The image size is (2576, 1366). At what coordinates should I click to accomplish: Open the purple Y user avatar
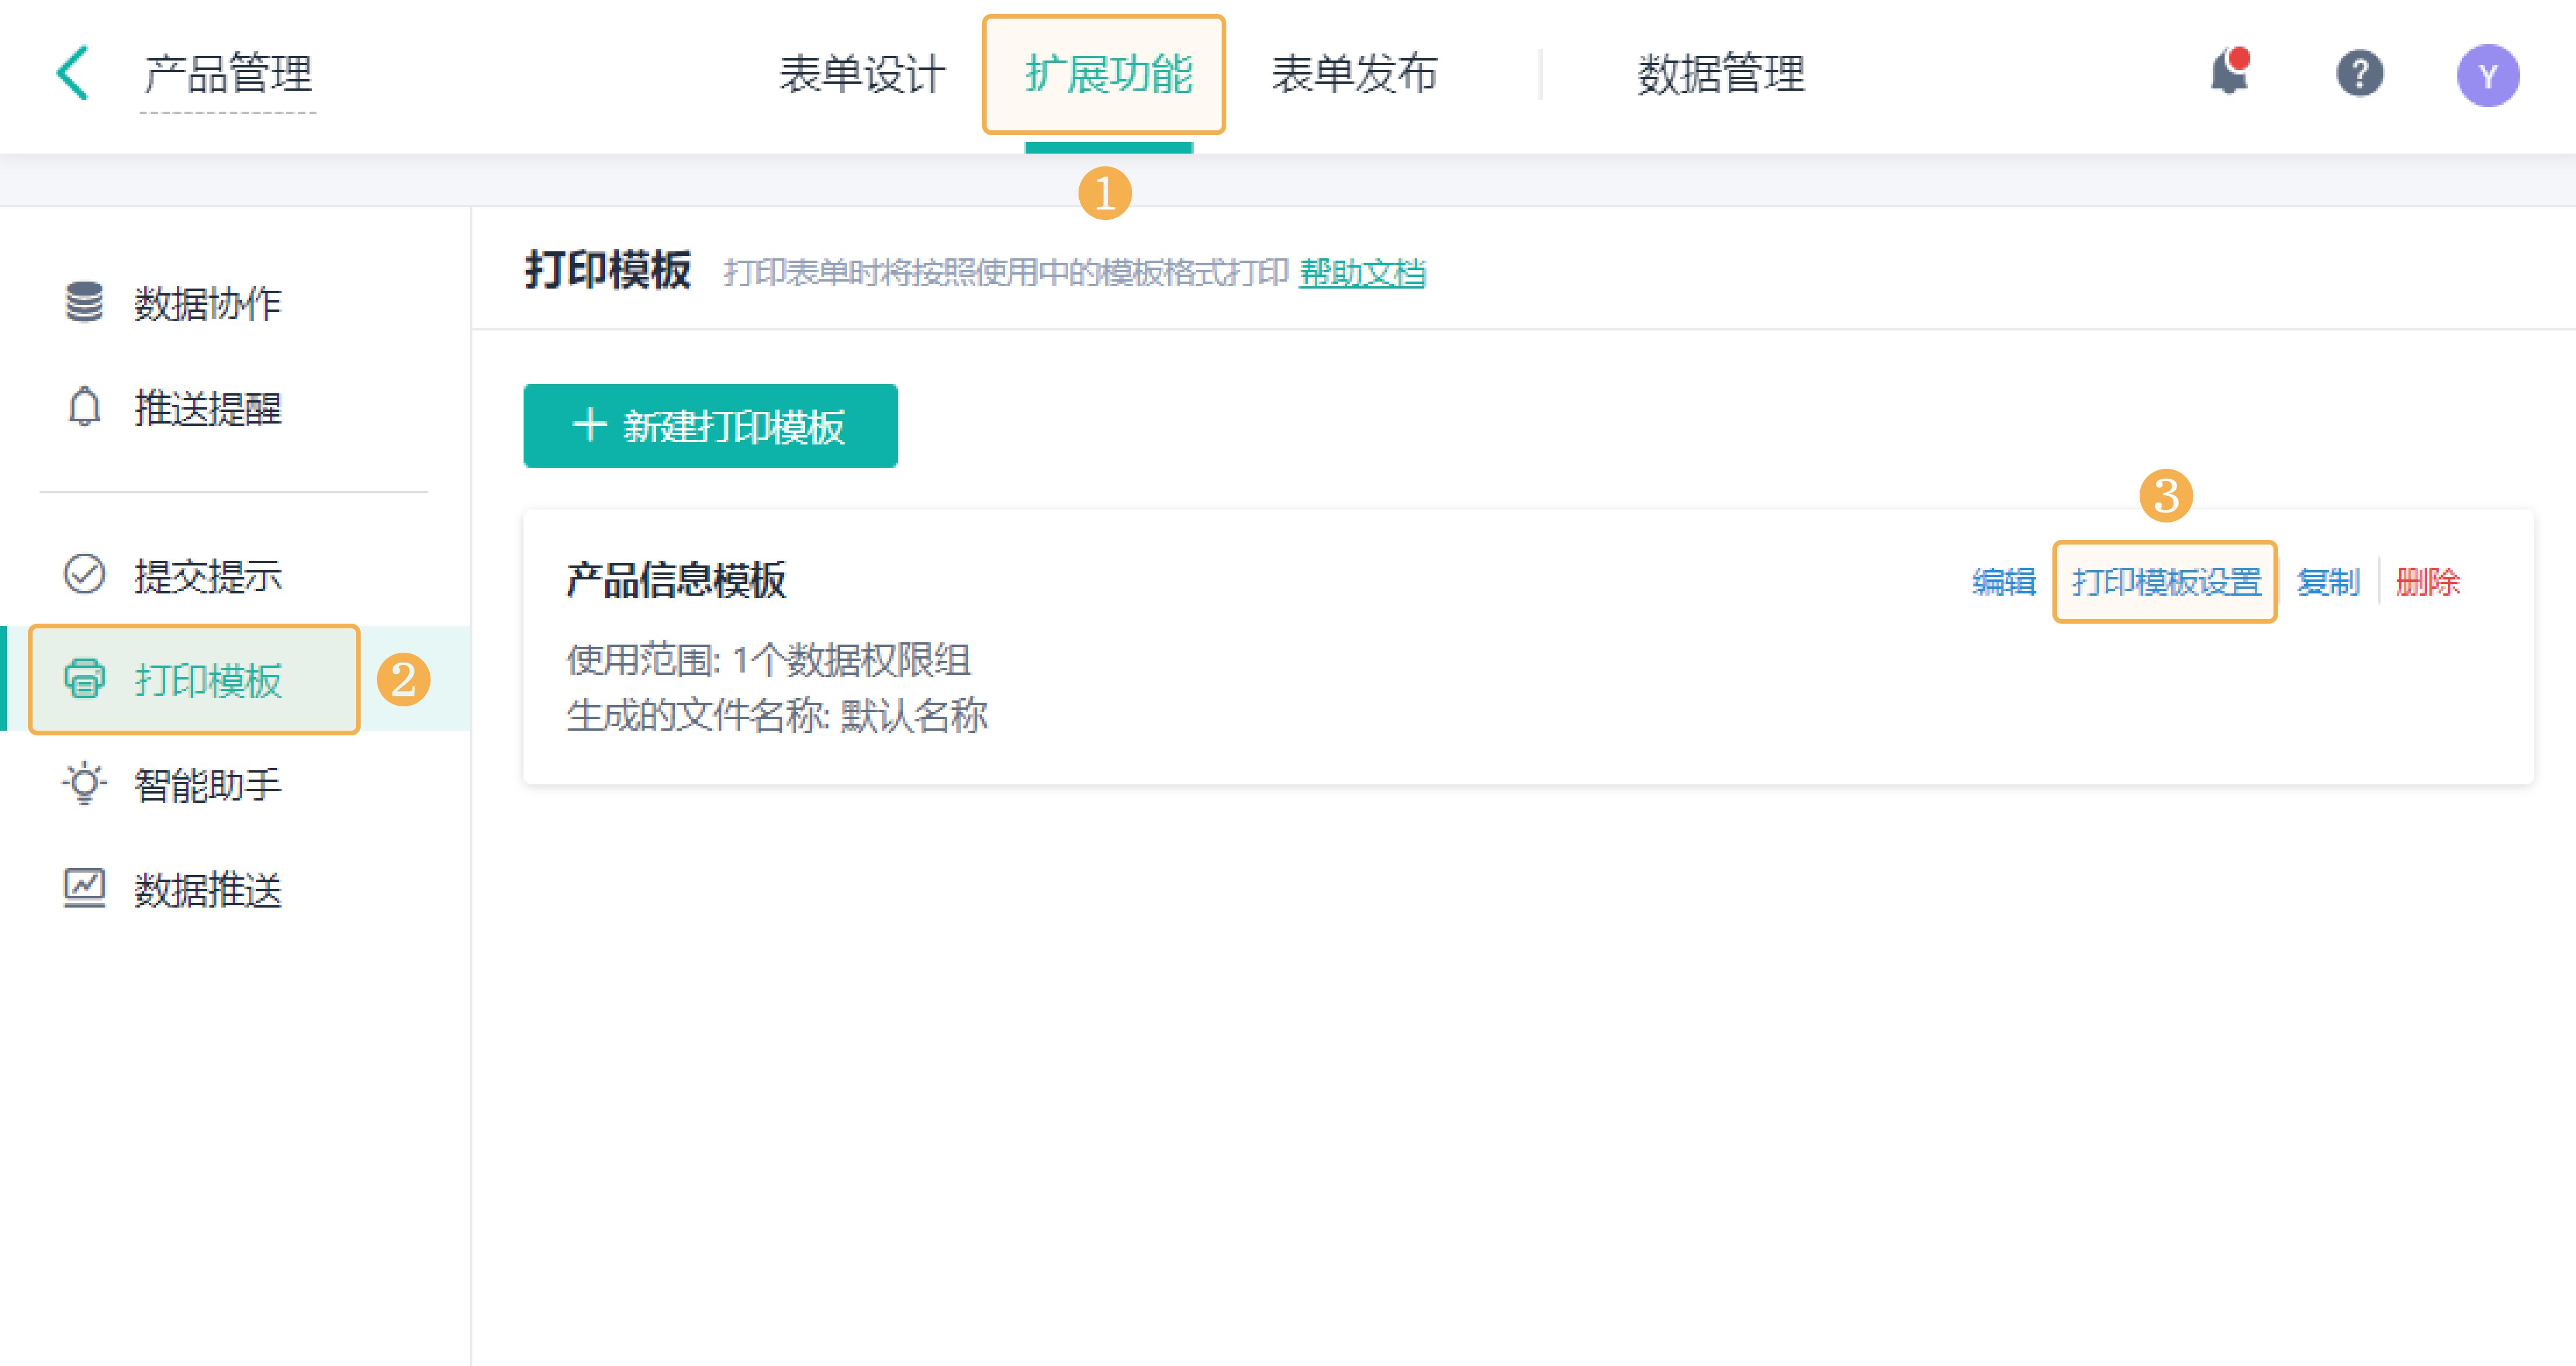2488,73
